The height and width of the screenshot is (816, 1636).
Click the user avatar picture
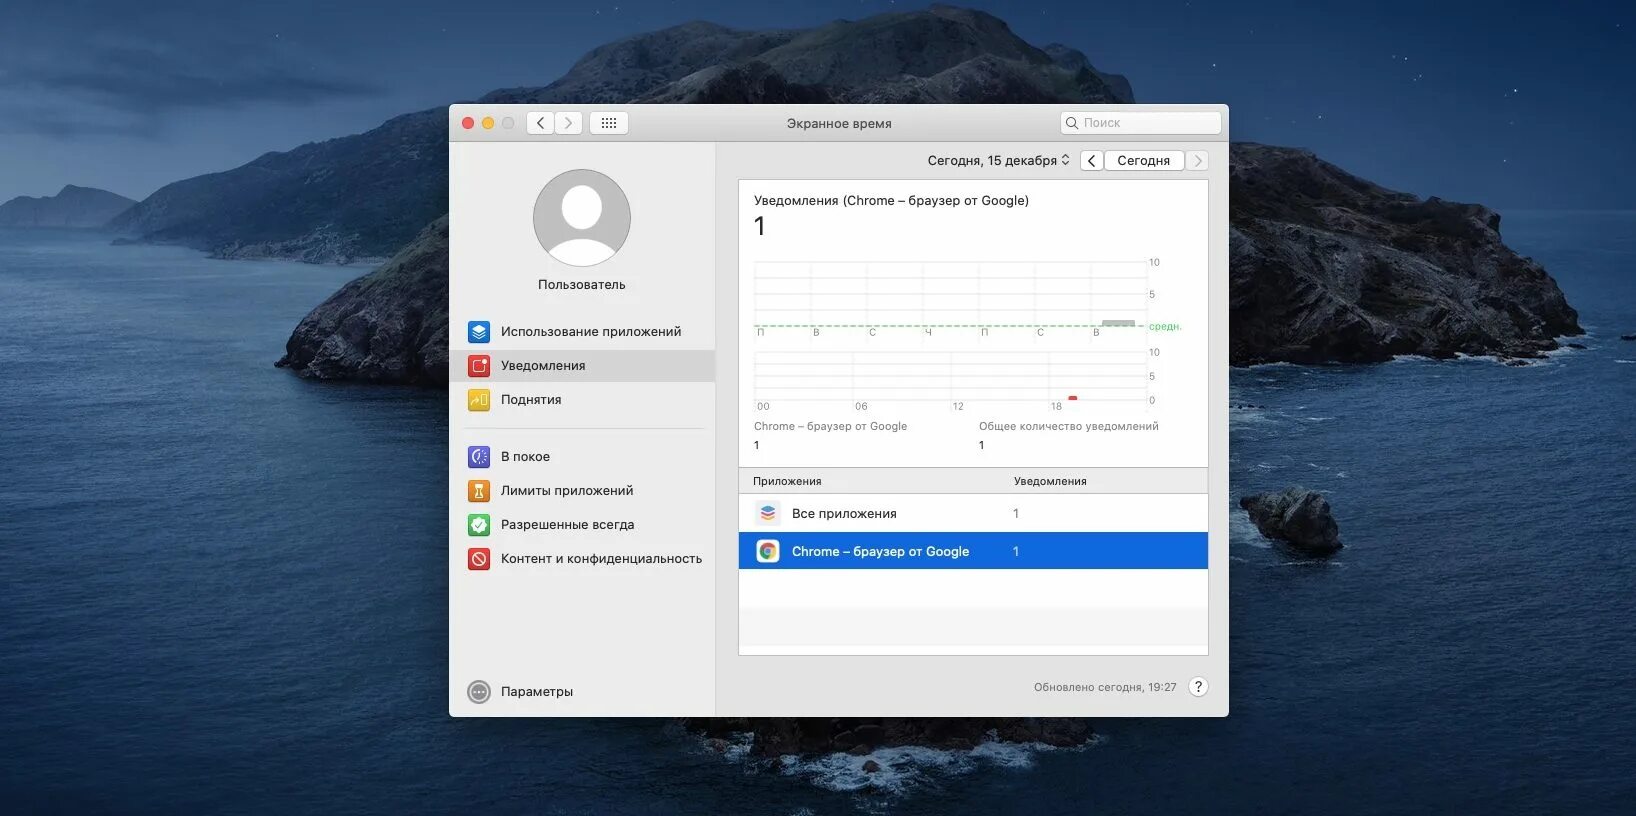(x=582, y=218)
